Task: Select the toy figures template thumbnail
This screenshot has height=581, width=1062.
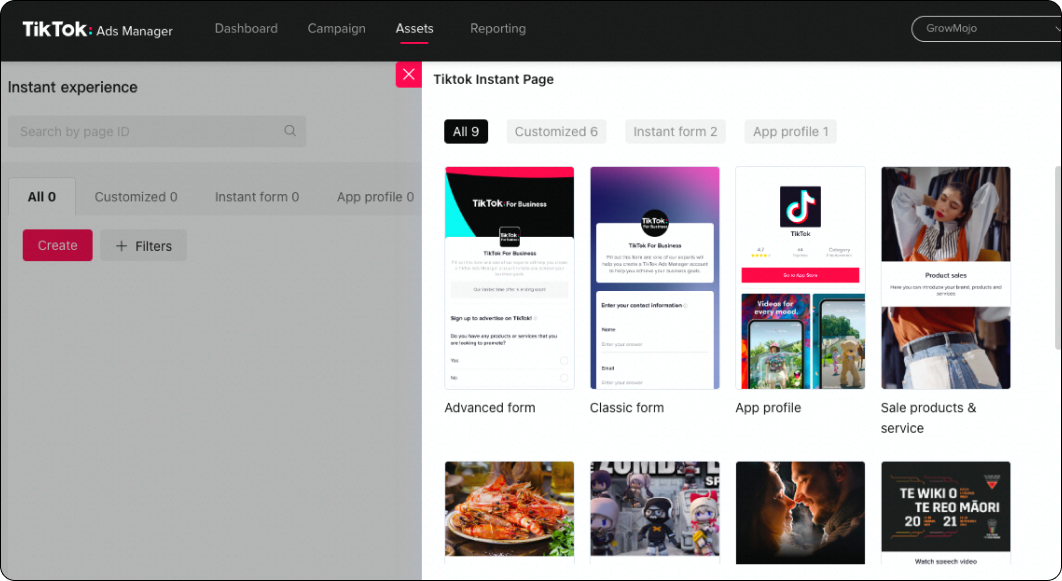Action: point(655,513)
